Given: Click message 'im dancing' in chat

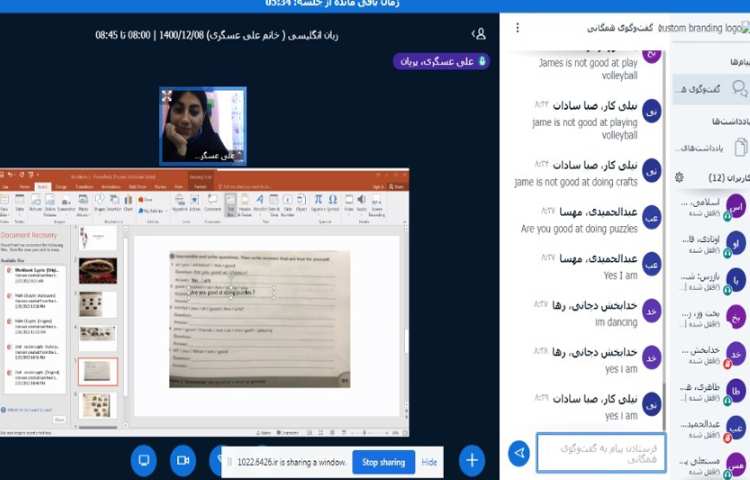Looking at the screenshot, I should pyautogui.click(x=616, y=323).
